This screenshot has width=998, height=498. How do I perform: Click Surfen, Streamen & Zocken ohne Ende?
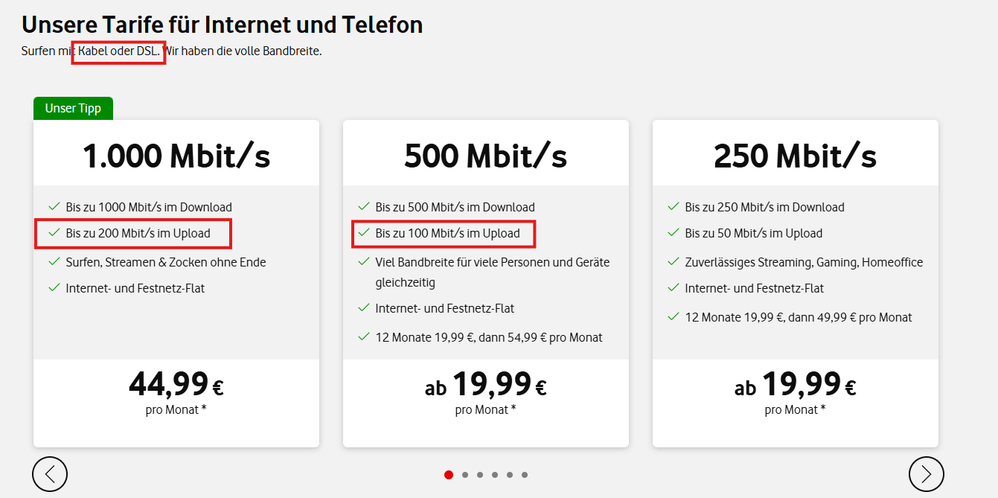(x=166, y=262)
